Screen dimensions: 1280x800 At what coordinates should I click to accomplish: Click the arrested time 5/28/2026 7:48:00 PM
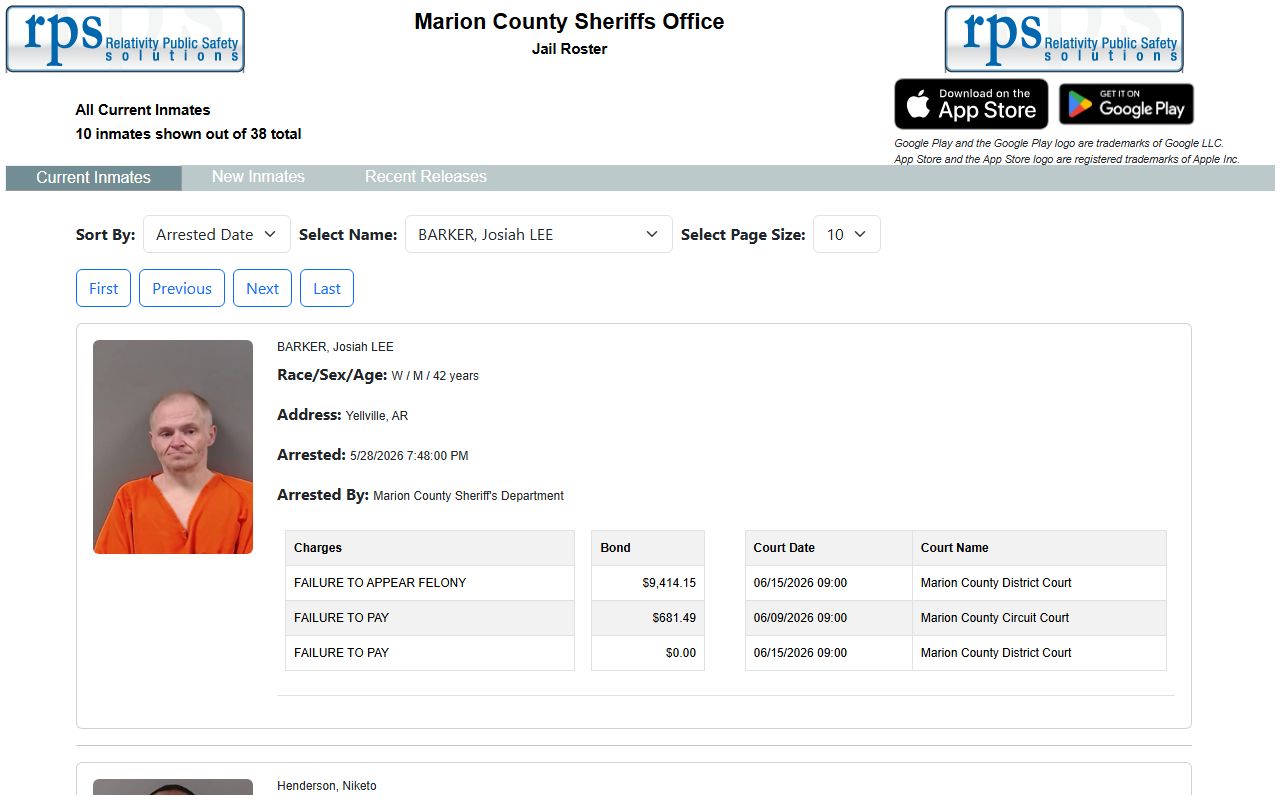[x=409, y=456]
